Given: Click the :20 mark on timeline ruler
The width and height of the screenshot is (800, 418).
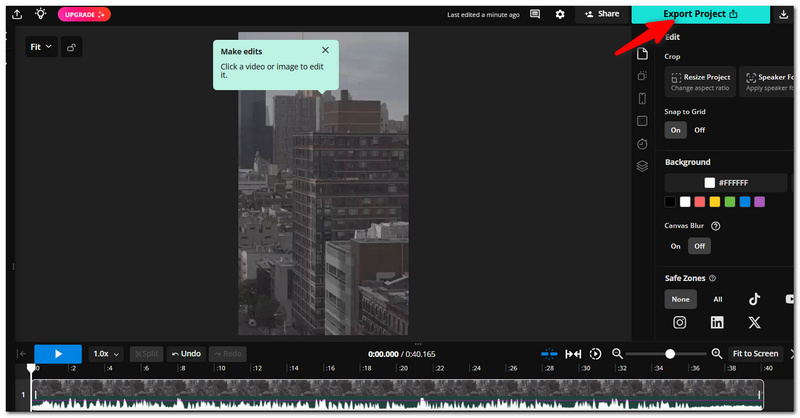Looking at the screenshot, I should pyautogui.click(x=403, y=368).
